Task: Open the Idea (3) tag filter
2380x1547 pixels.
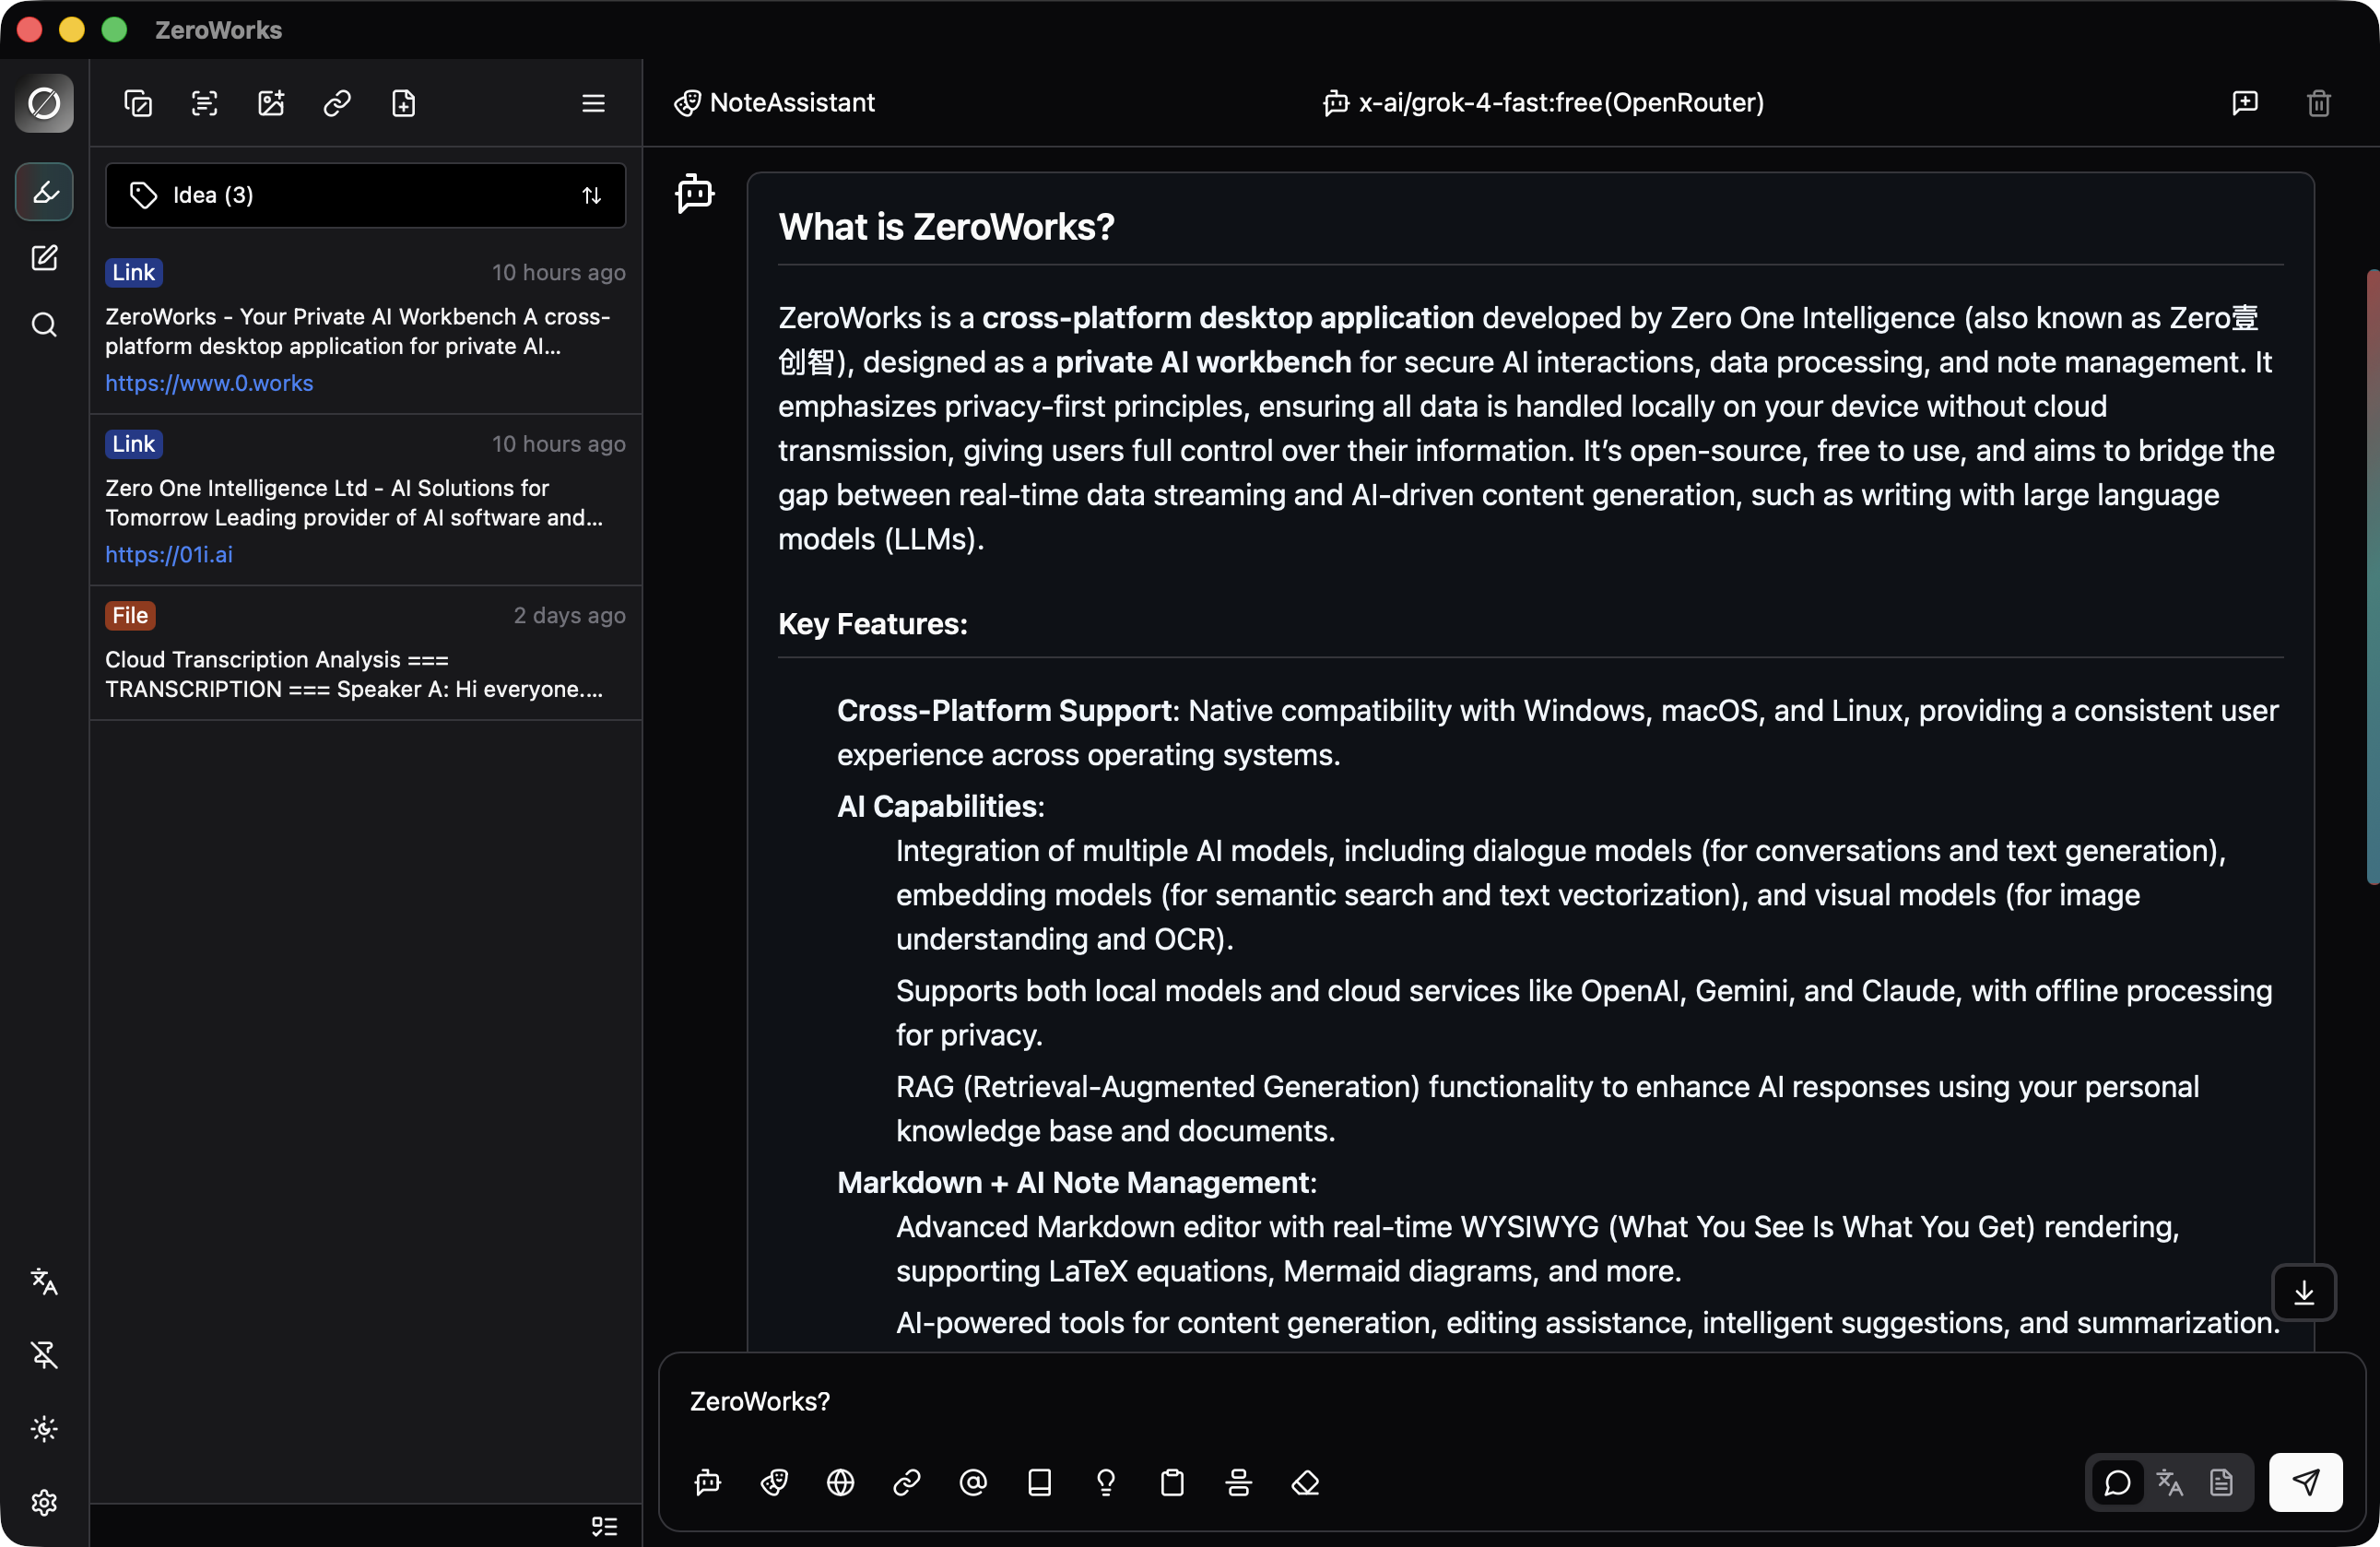Action: point(210,195)
